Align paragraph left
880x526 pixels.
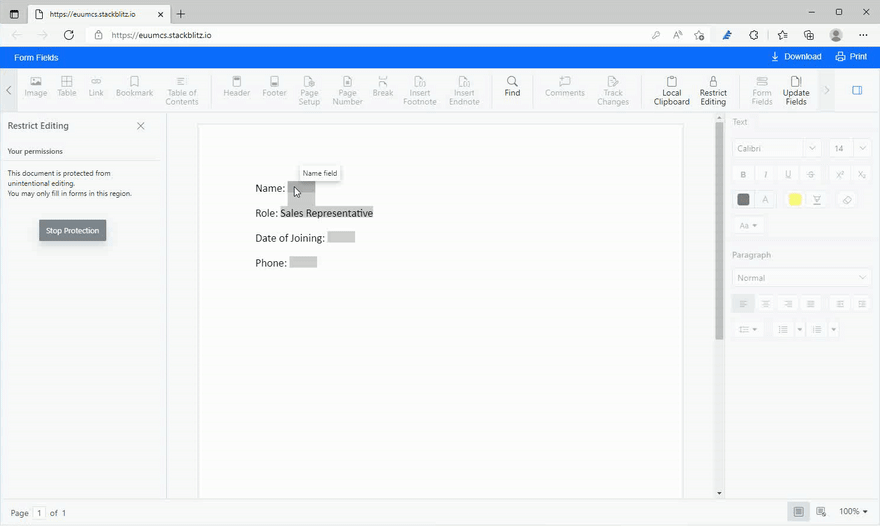click(x=743, y=304)
